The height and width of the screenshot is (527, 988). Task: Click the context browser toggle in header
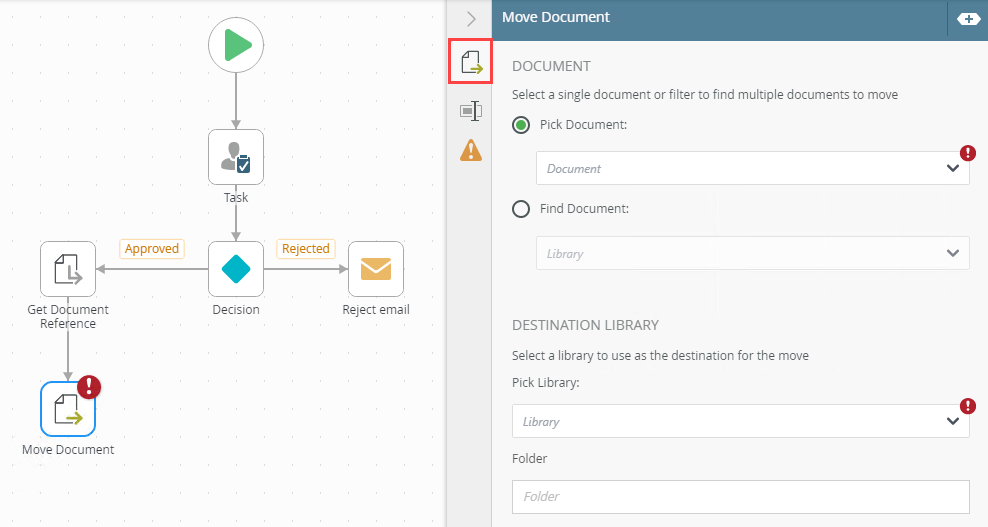coord(968,18)
